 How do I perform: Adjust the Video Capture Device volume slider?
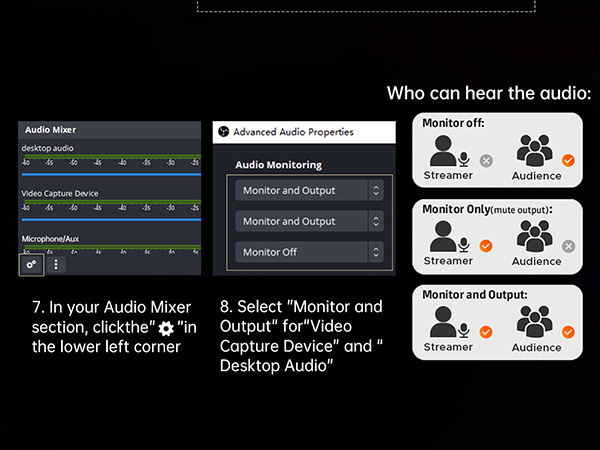click(111, 220)
